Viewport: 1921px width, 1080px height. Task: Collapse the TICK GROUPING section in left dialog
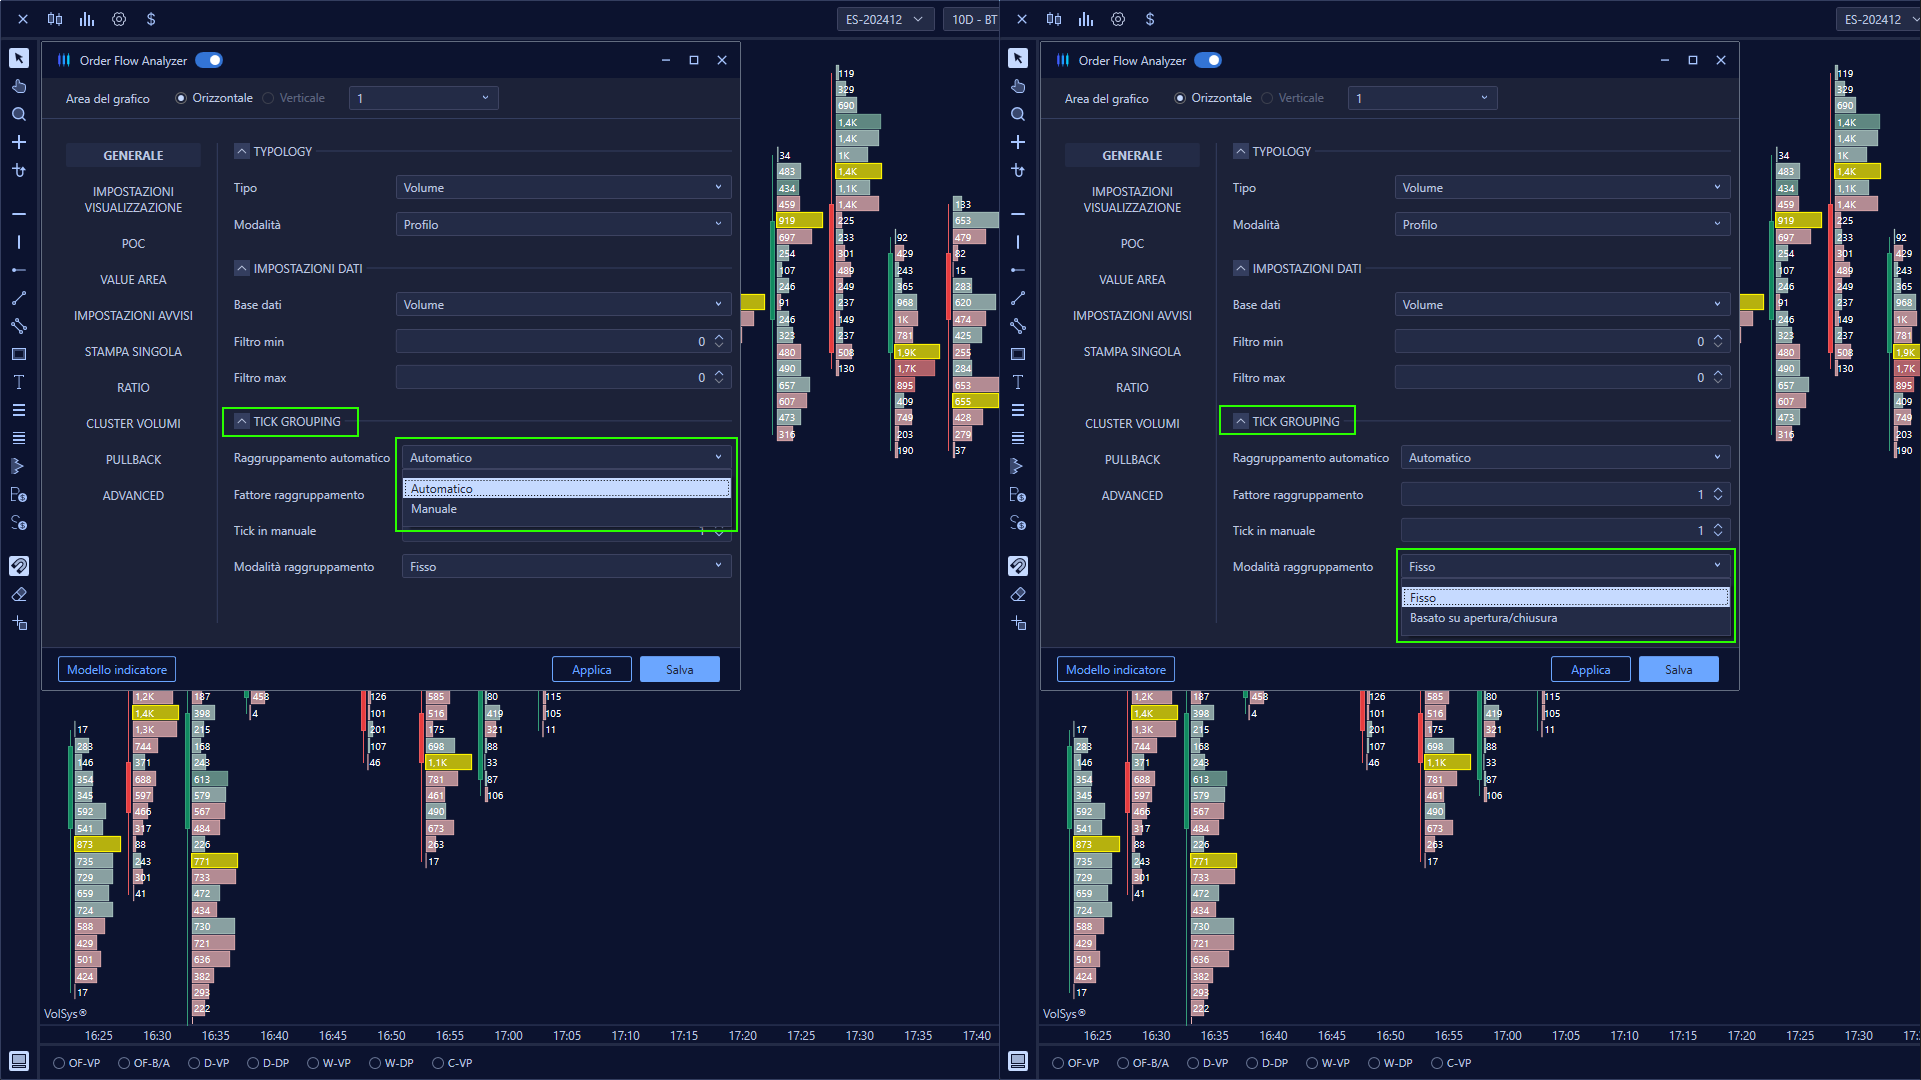click(241, 421)
